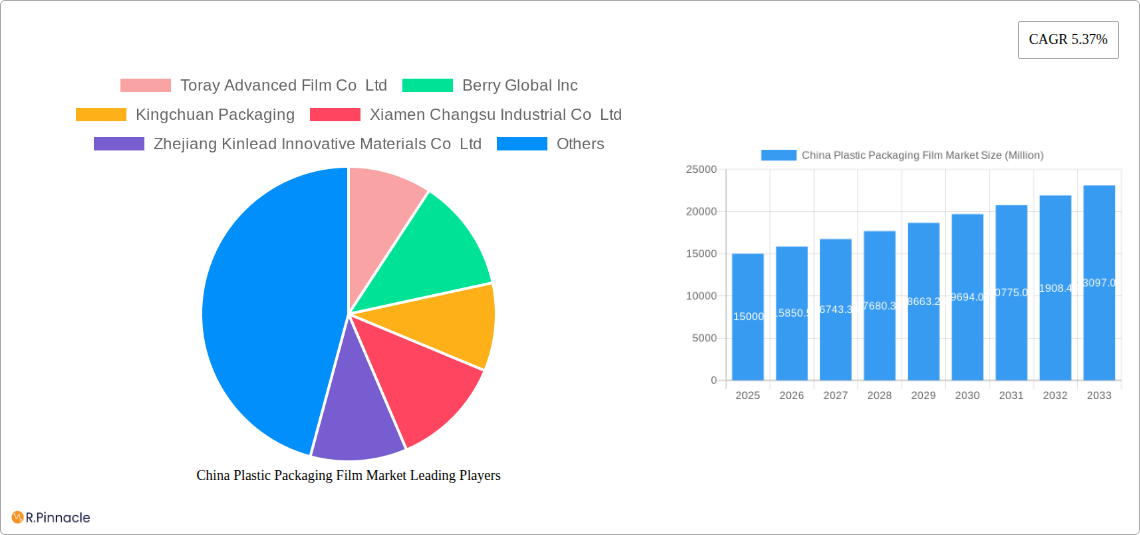The image size is (1140, 535).
Task: Toggle Others legend label
Action: (x=580, y=144)
